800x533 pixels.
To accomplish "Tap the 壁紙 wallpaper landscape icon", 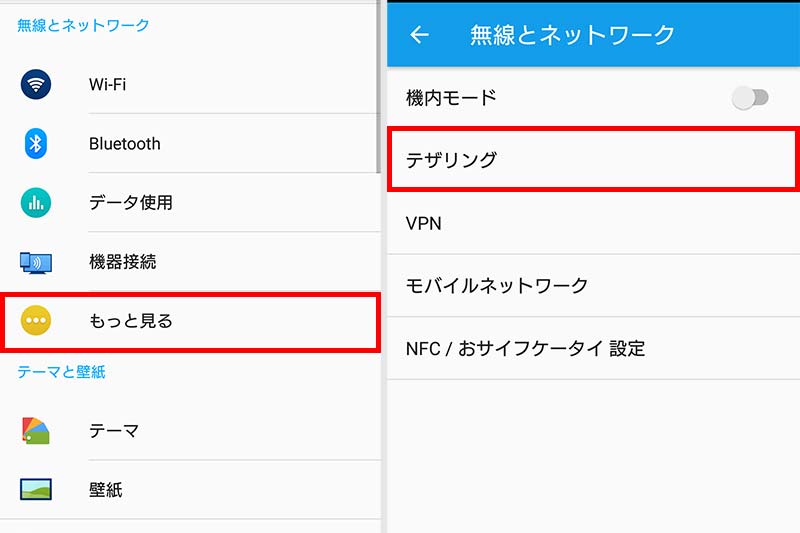I will click(x=36, y=489).
